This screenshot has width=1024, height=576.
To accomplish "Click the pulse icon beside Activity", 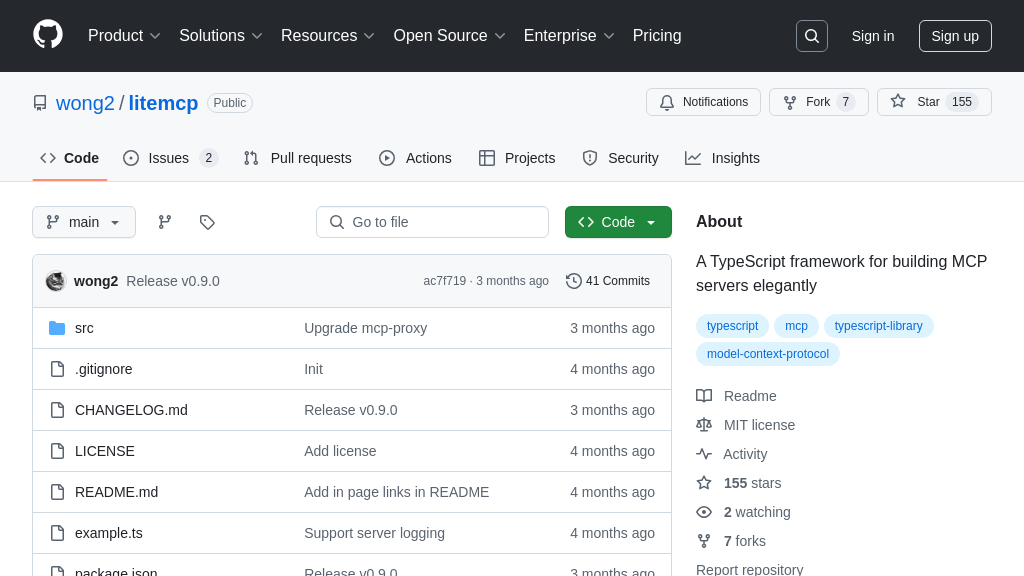I will tap(704, 454).
